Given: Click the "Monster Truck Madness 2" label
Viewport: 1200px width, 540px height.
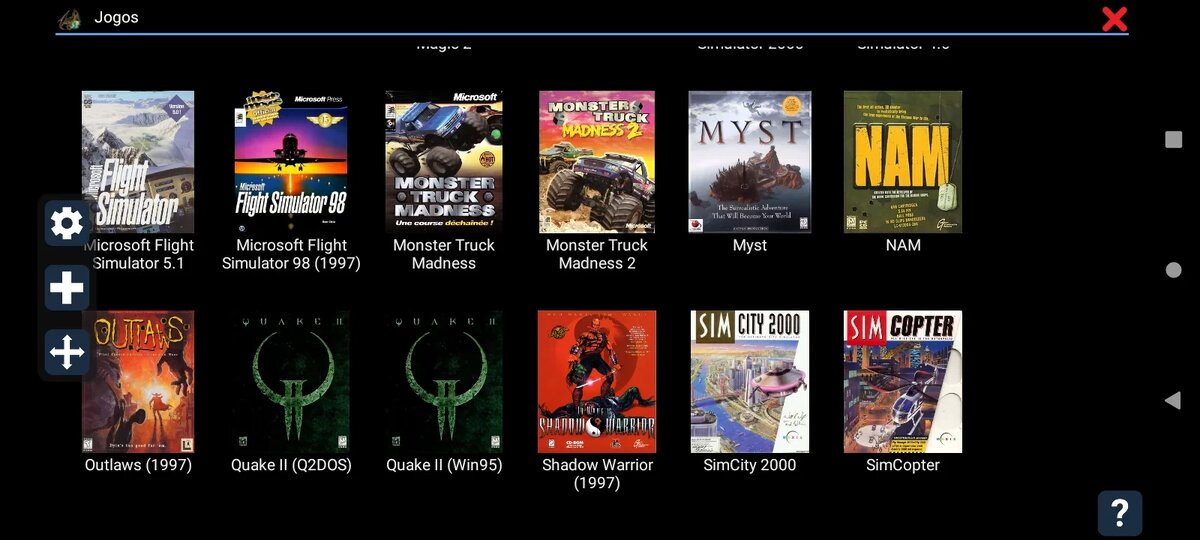Looking at the screenshot, I should point(597,254).
